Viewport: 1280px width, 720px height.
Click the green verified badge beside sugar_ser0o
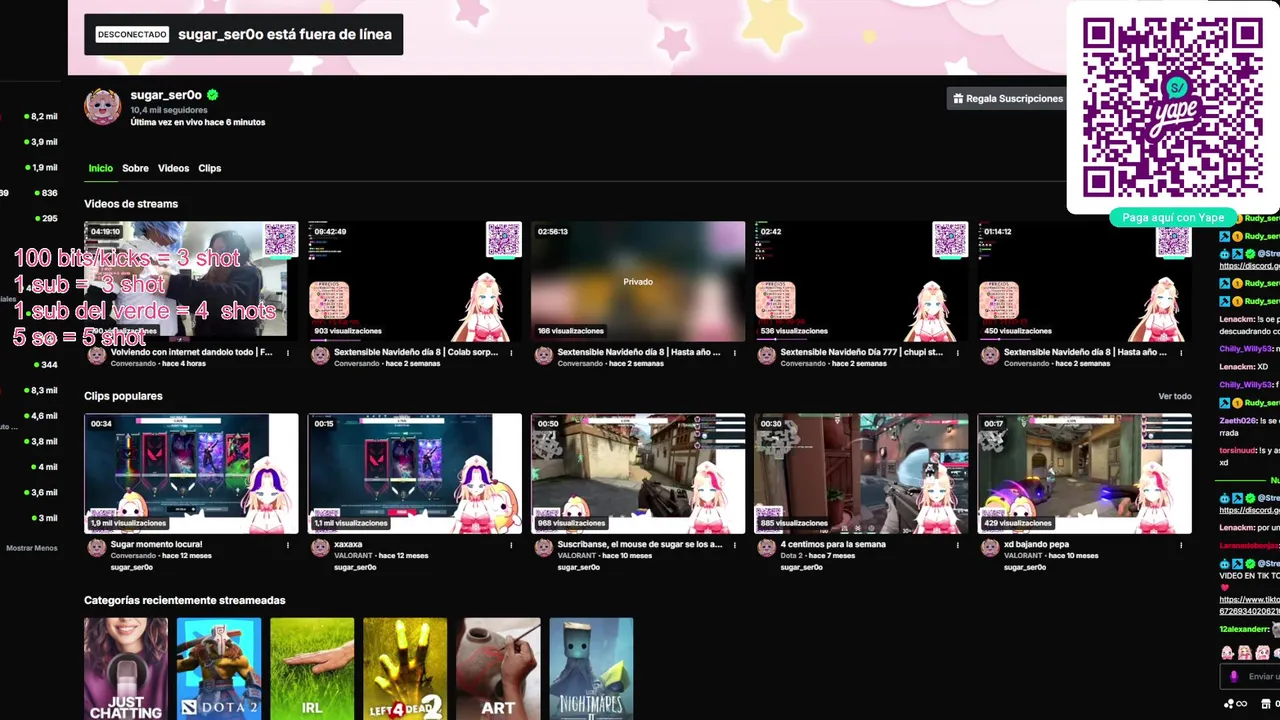[x=212, y=95]
